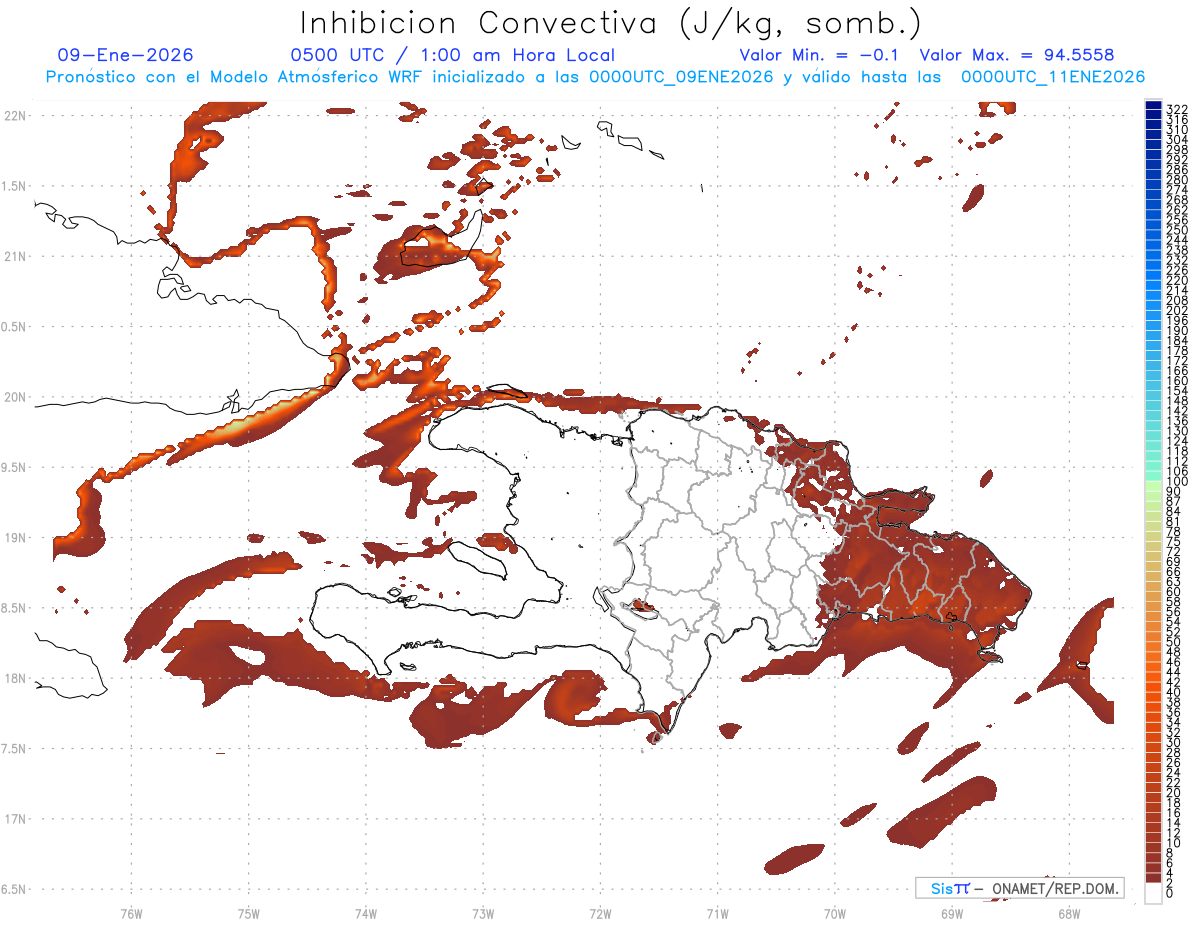
Task: Click the "8.5N" latitude axis label
Action: tap(15, 608)
